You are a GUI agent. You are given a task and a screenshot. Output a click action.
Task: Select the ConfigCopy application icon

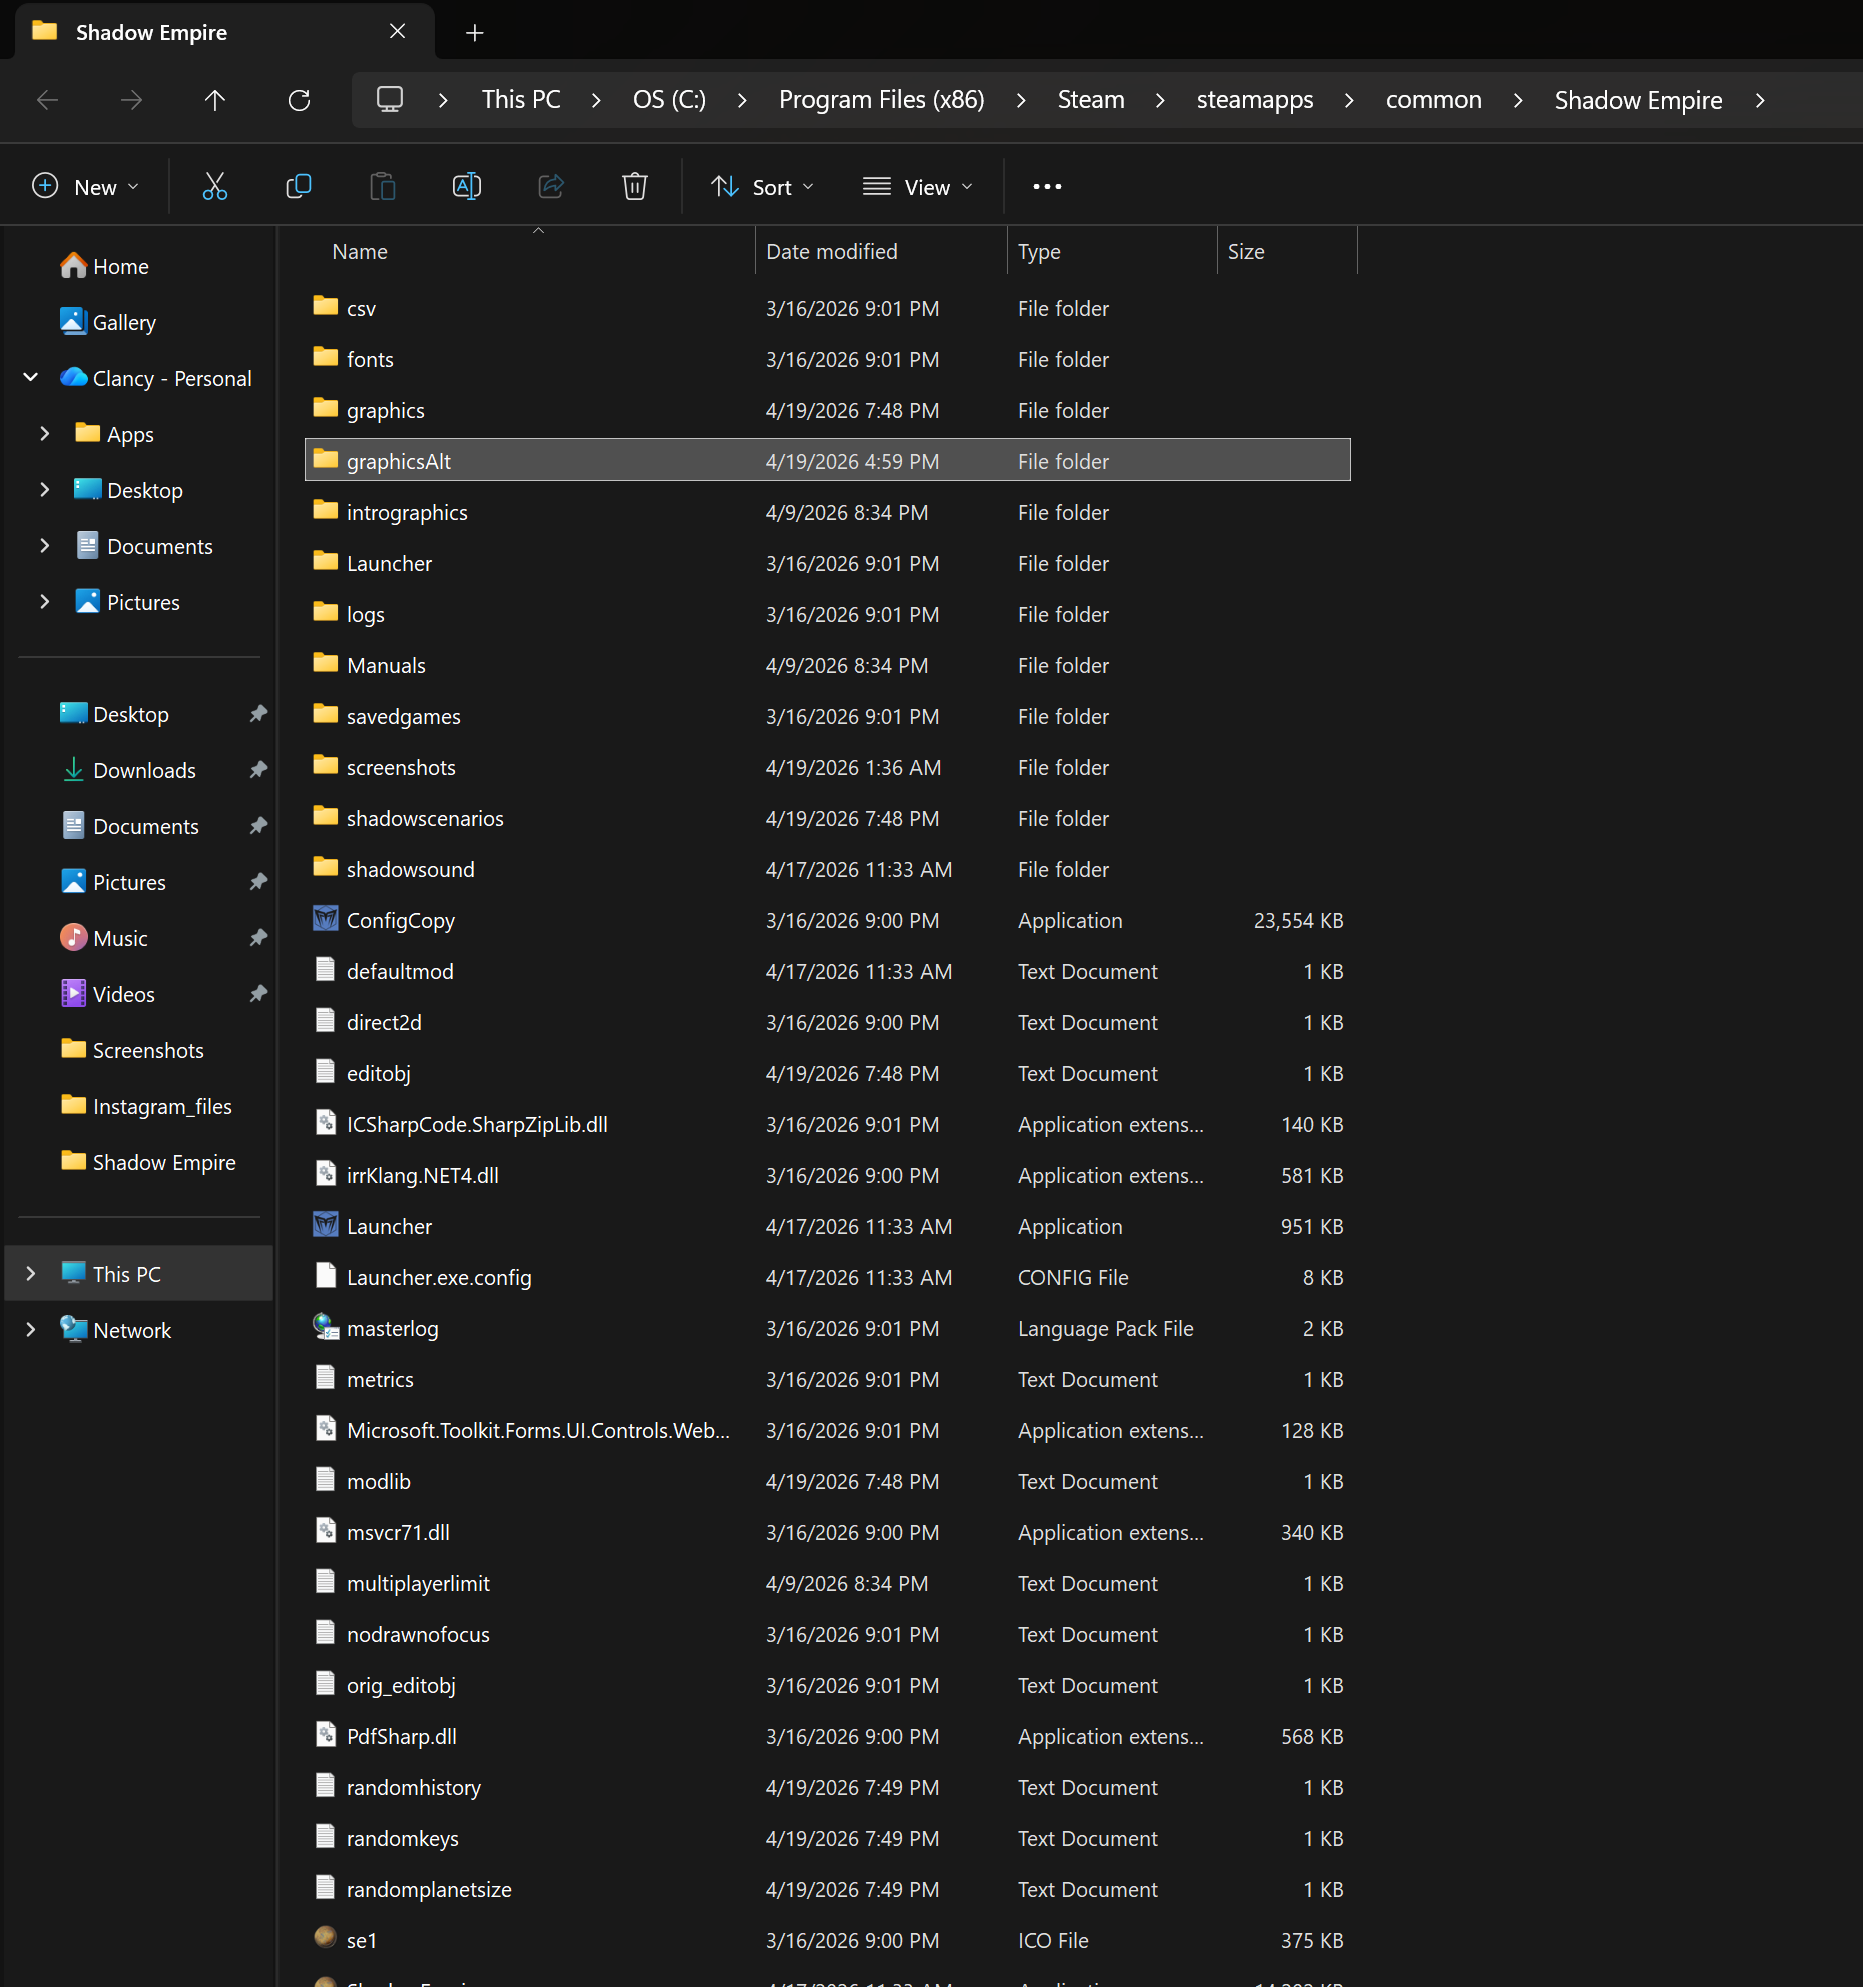tap(325, 919)
